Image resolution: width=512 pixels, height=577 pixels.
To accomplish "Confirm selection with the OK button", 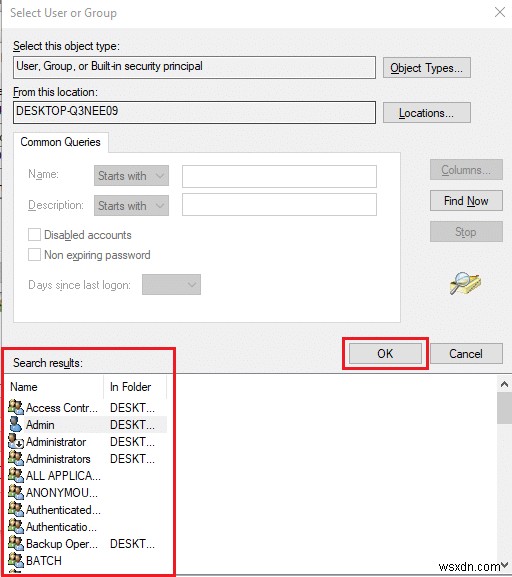I will (385, 354).
